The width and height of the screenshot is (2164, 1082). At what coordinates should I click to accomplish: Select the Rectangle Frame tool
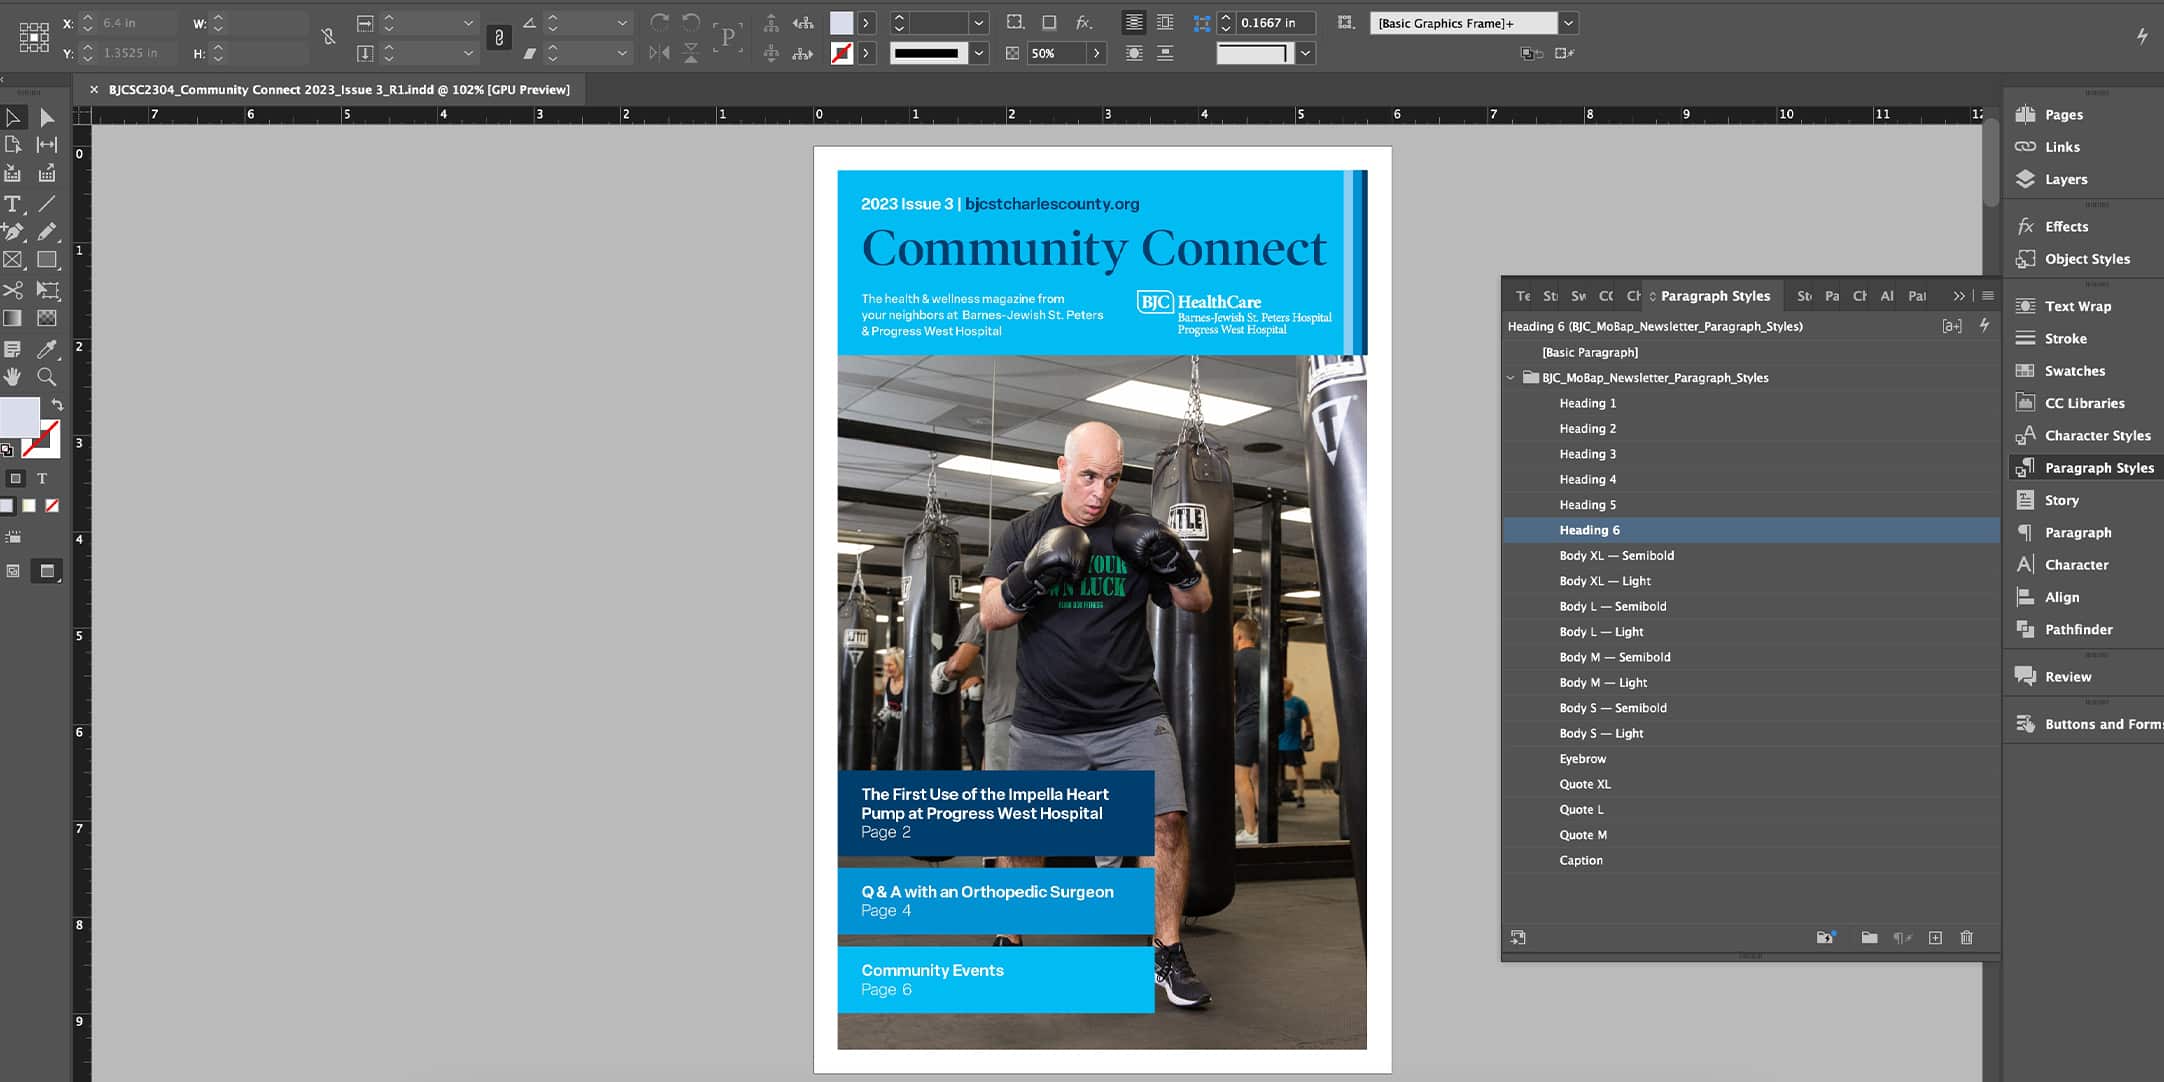12,260
